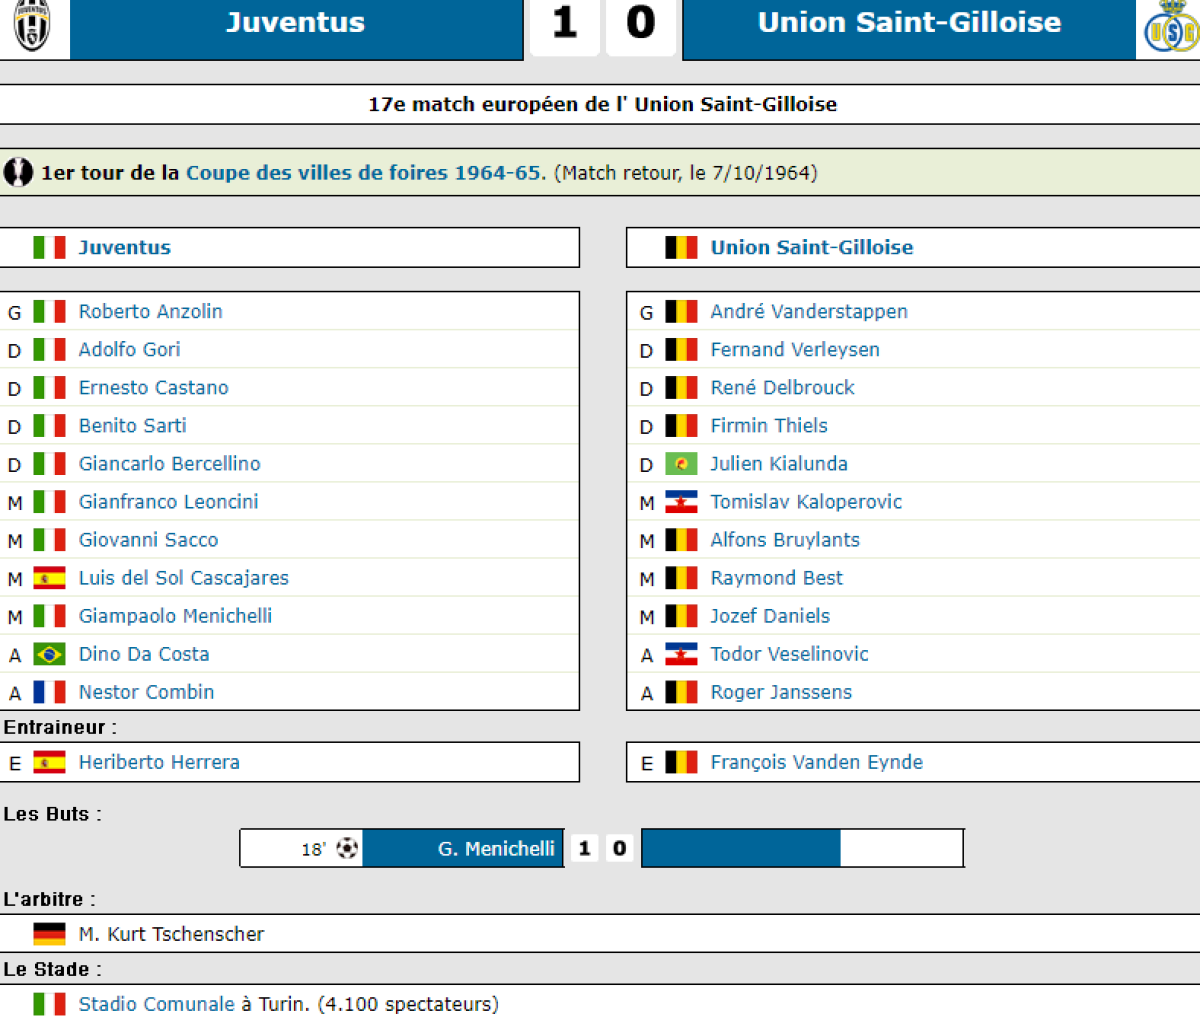Click the Union Saint-Gilloise club crest
Viewport: 1200px width, 1017px height.
coord(1170,30)
